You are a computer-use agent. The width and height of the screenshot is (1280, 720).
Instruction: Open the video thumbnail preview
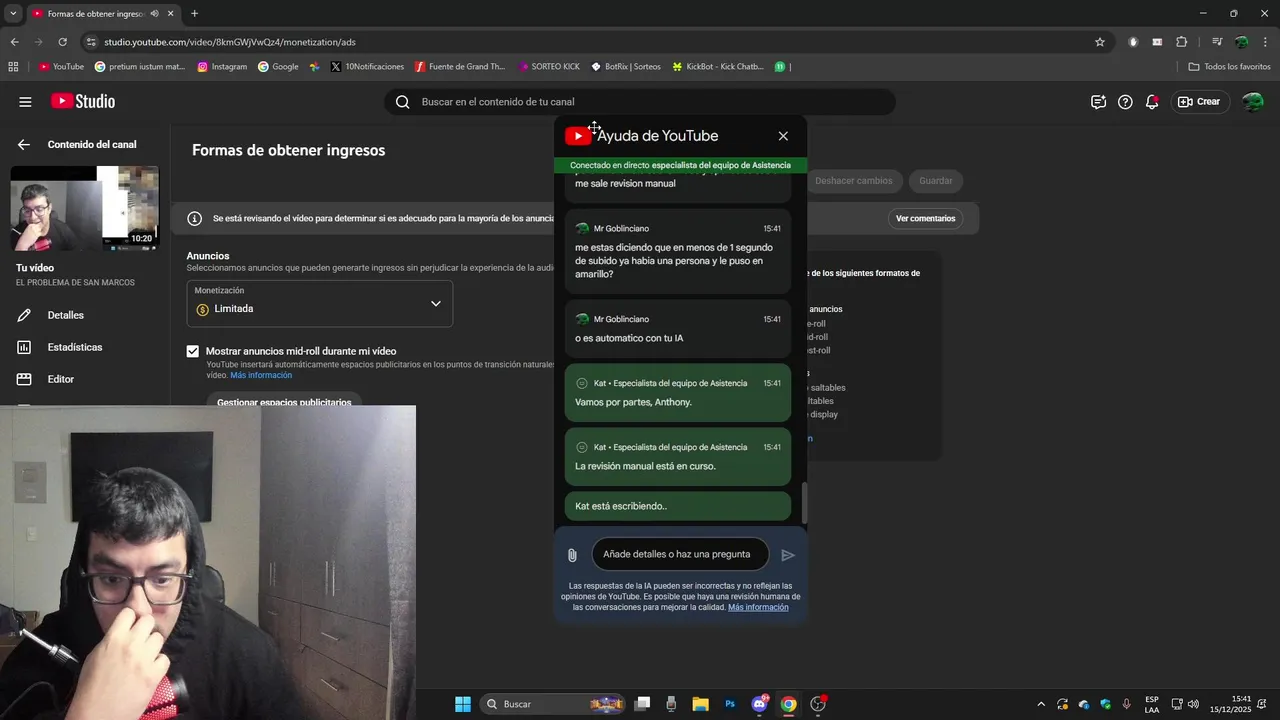coord(85,208)
